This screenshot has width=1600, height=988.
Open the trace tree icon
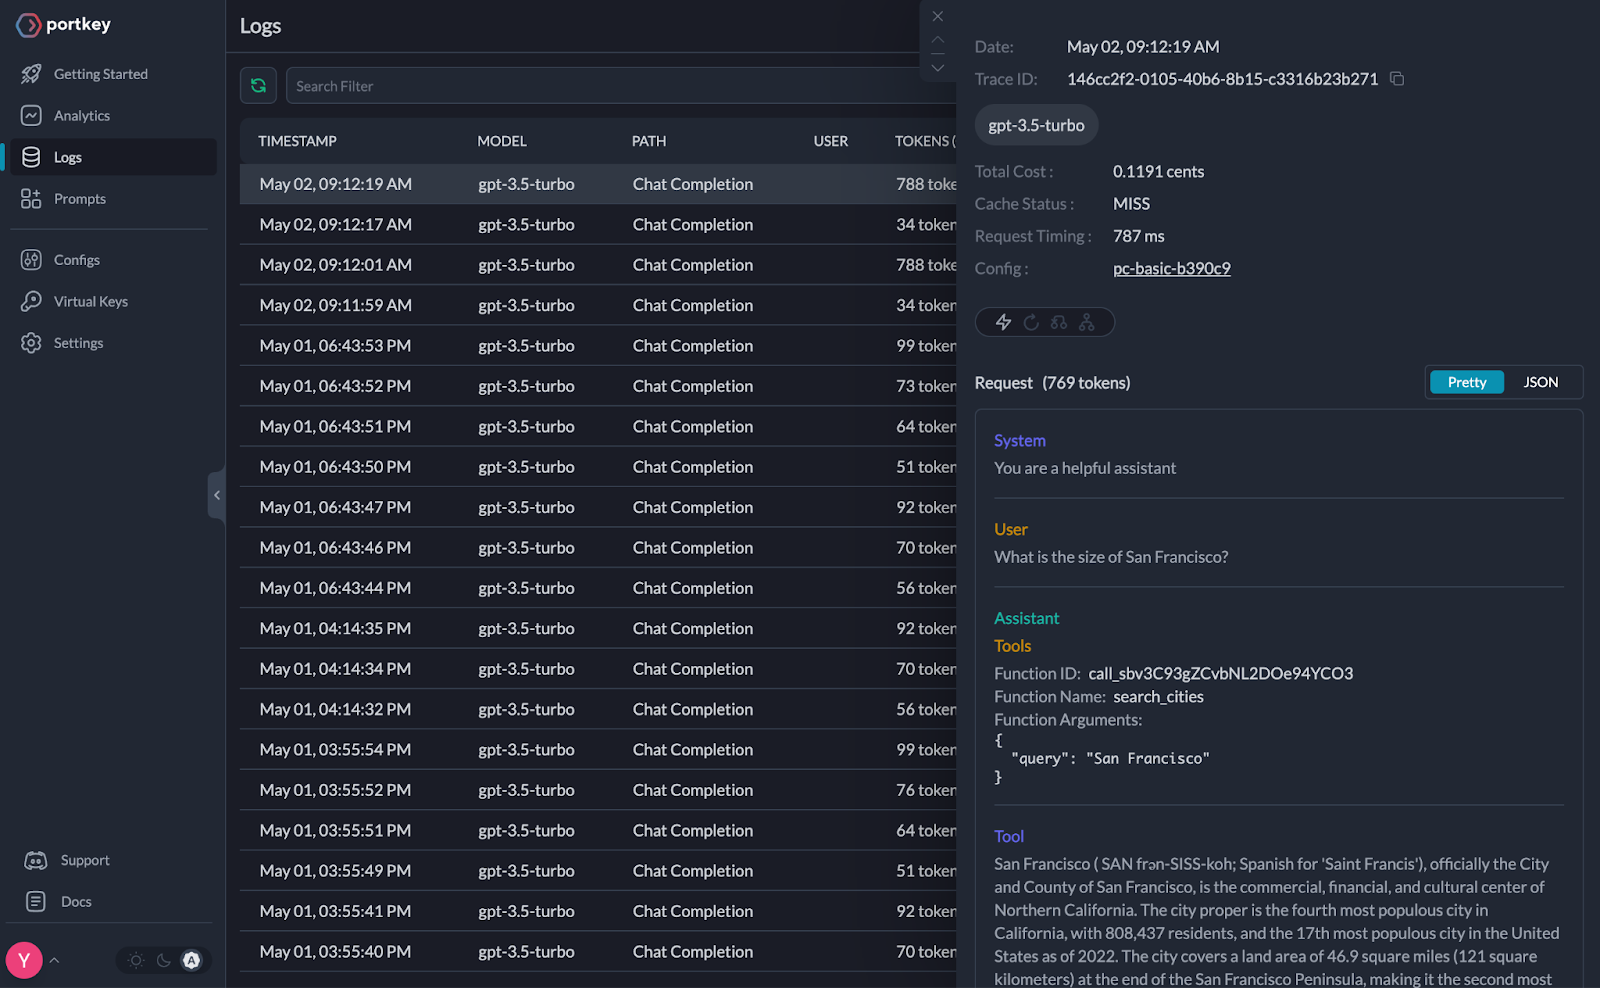1088,322
